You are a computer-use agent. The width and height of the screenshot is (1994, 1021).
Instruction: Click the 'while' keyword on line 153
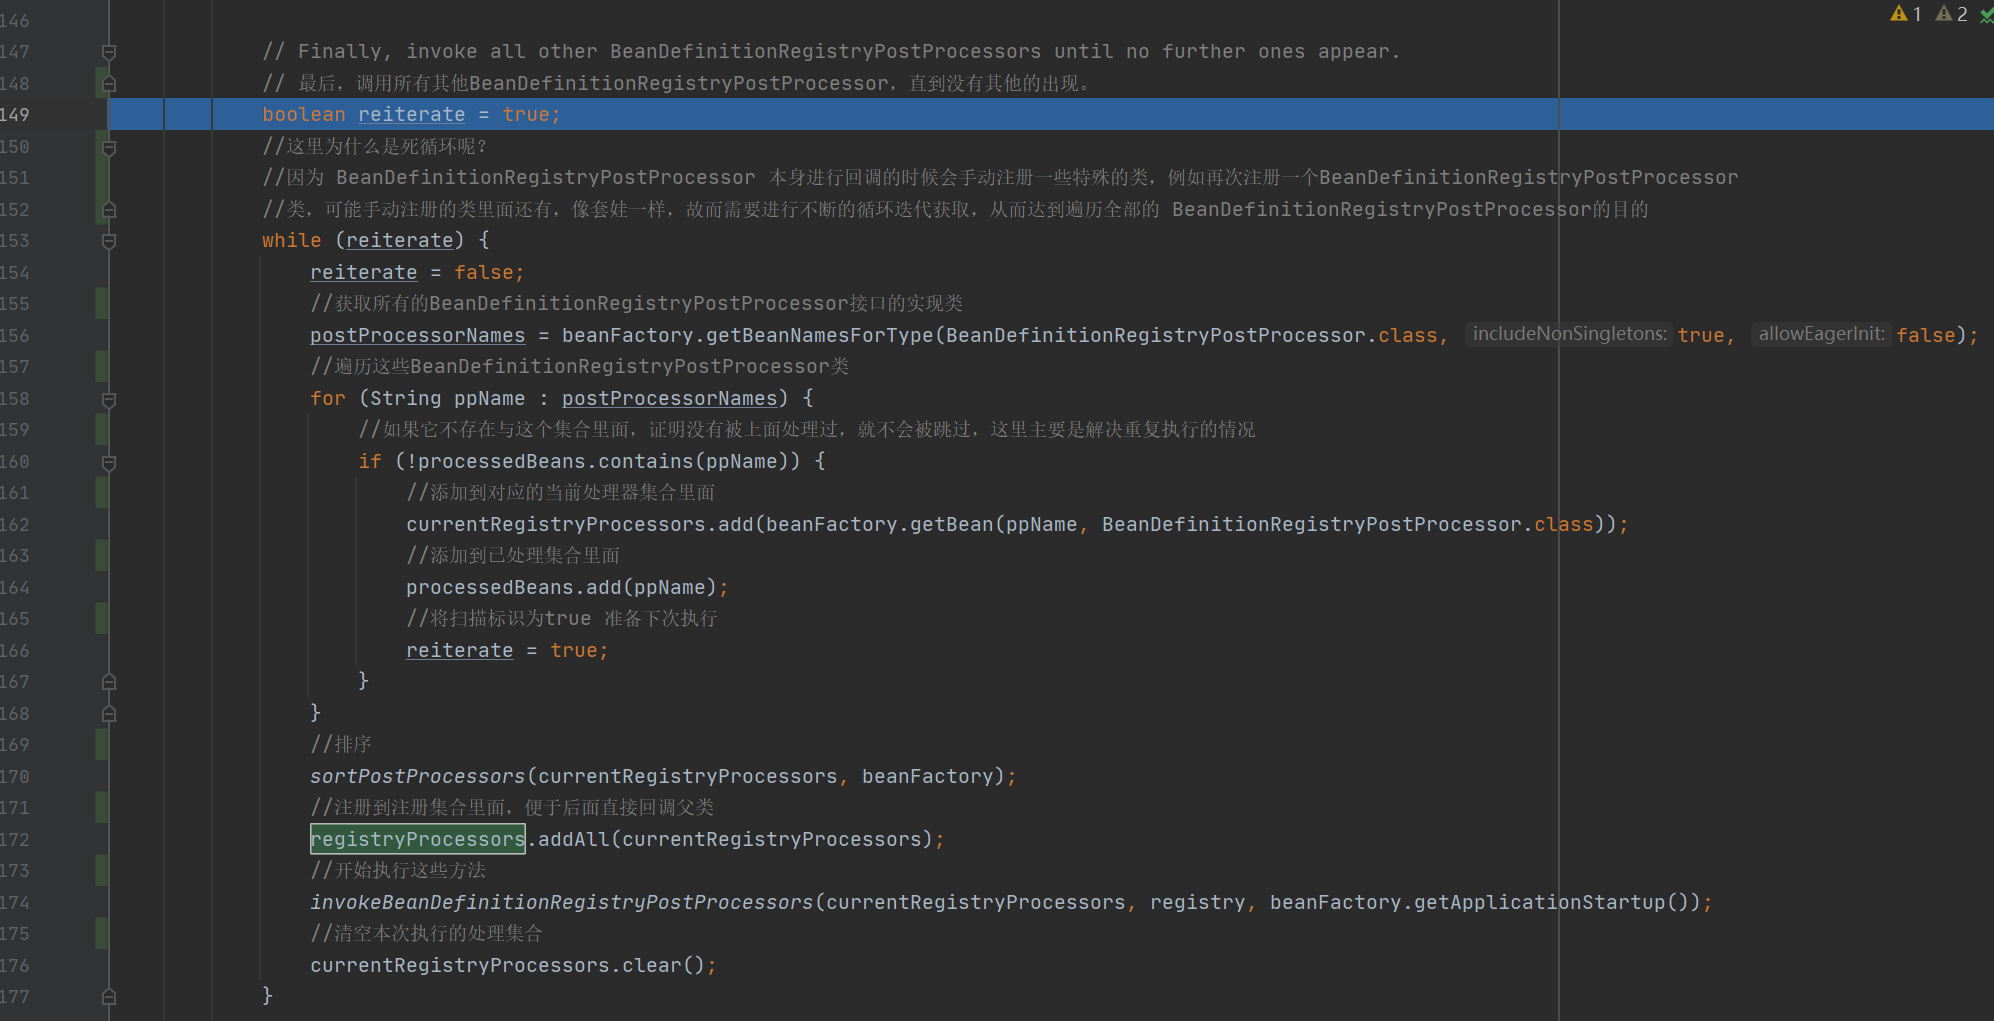coord(292,241)
